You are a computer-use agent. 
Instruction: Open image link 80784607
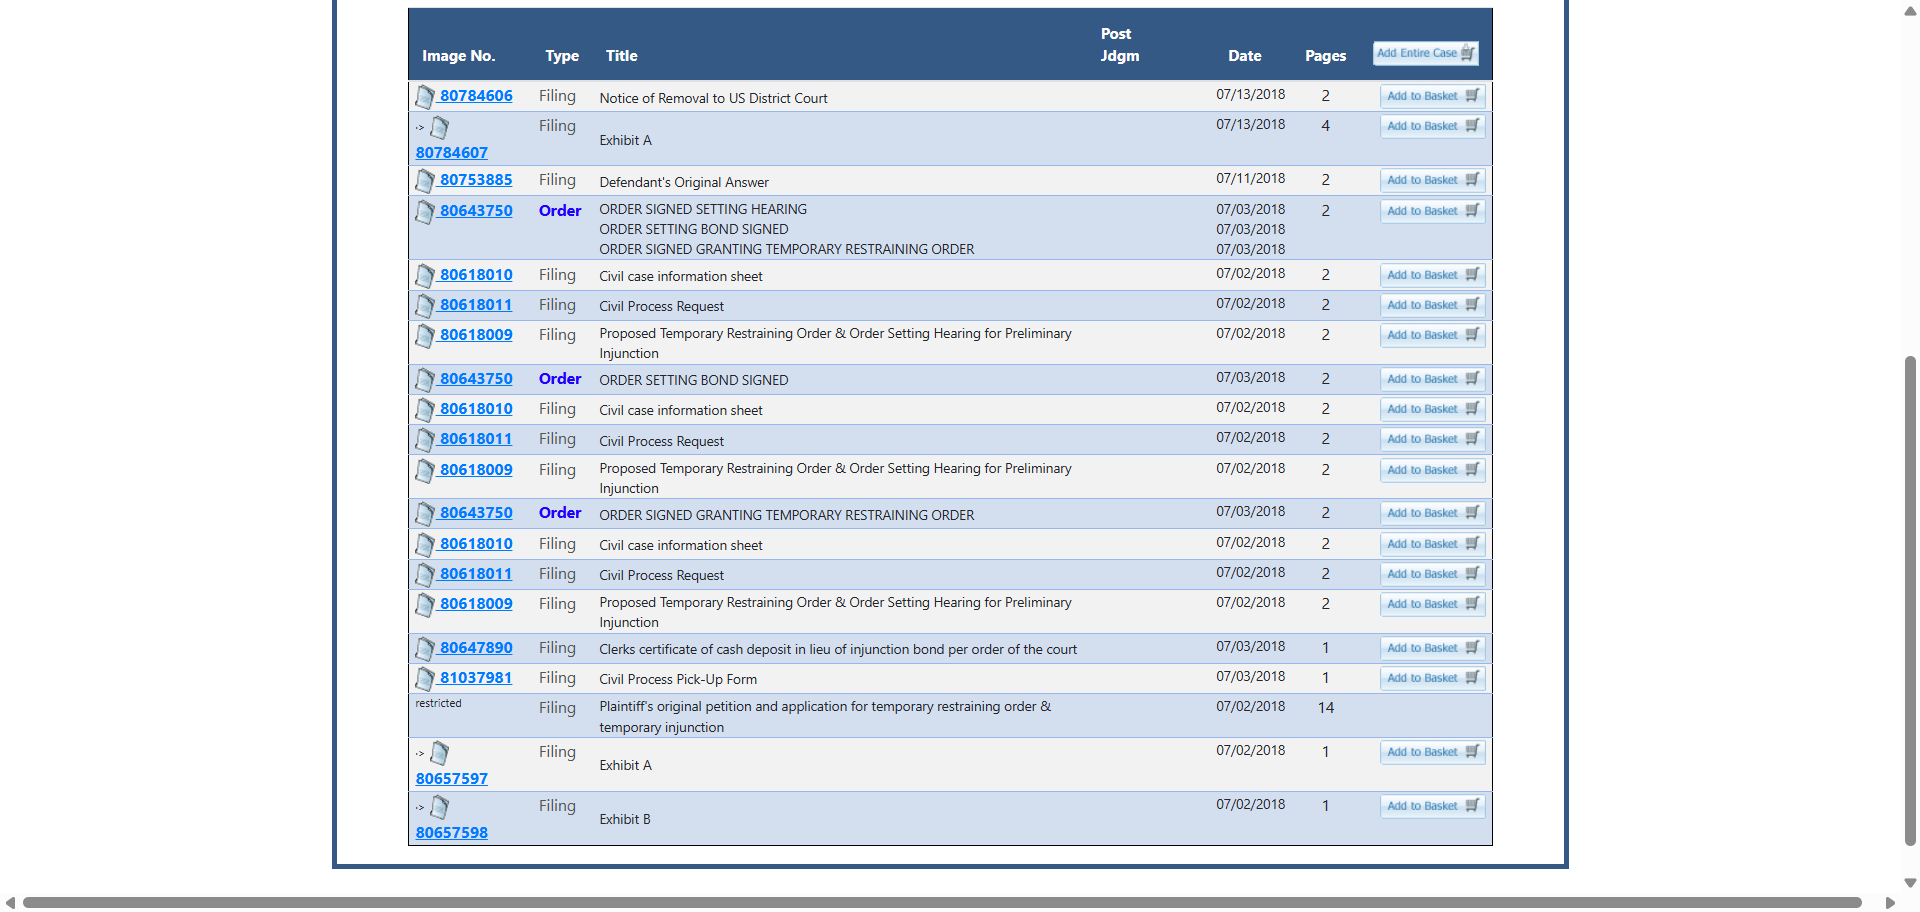[x=452, y=153]
